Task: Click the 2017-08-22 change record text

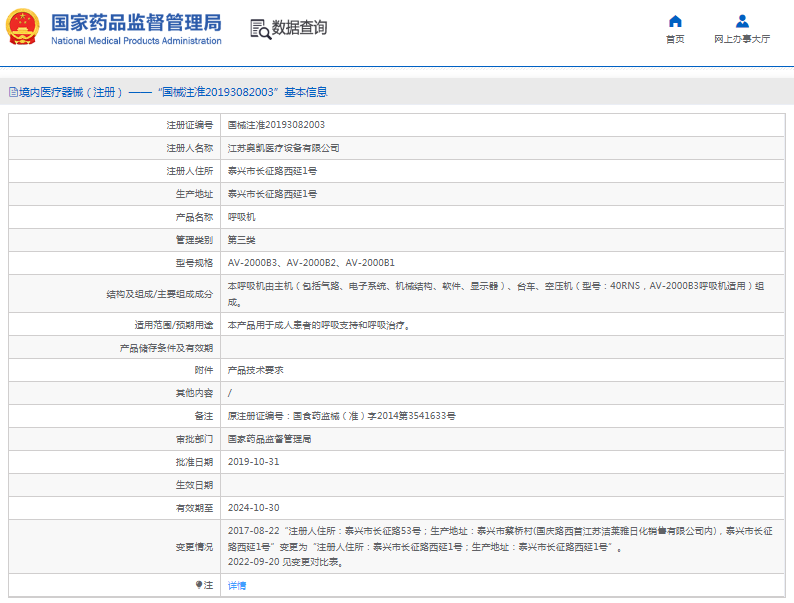Action: pos(500,539)
